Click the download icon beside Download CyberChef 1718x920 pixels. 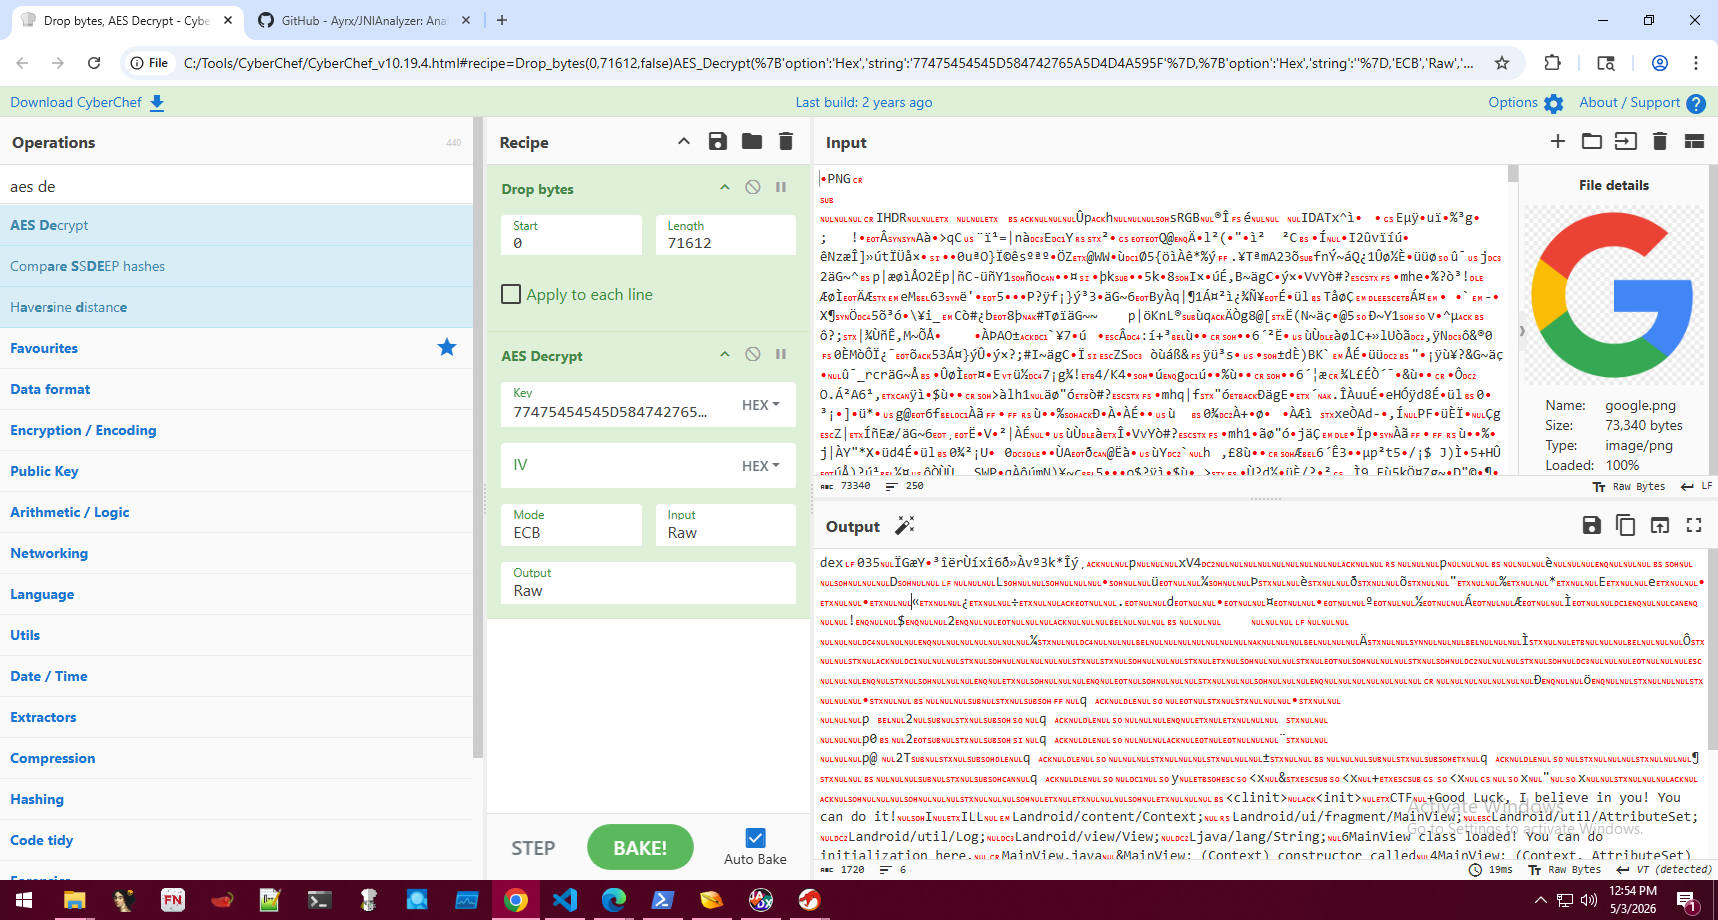point(157,102)
